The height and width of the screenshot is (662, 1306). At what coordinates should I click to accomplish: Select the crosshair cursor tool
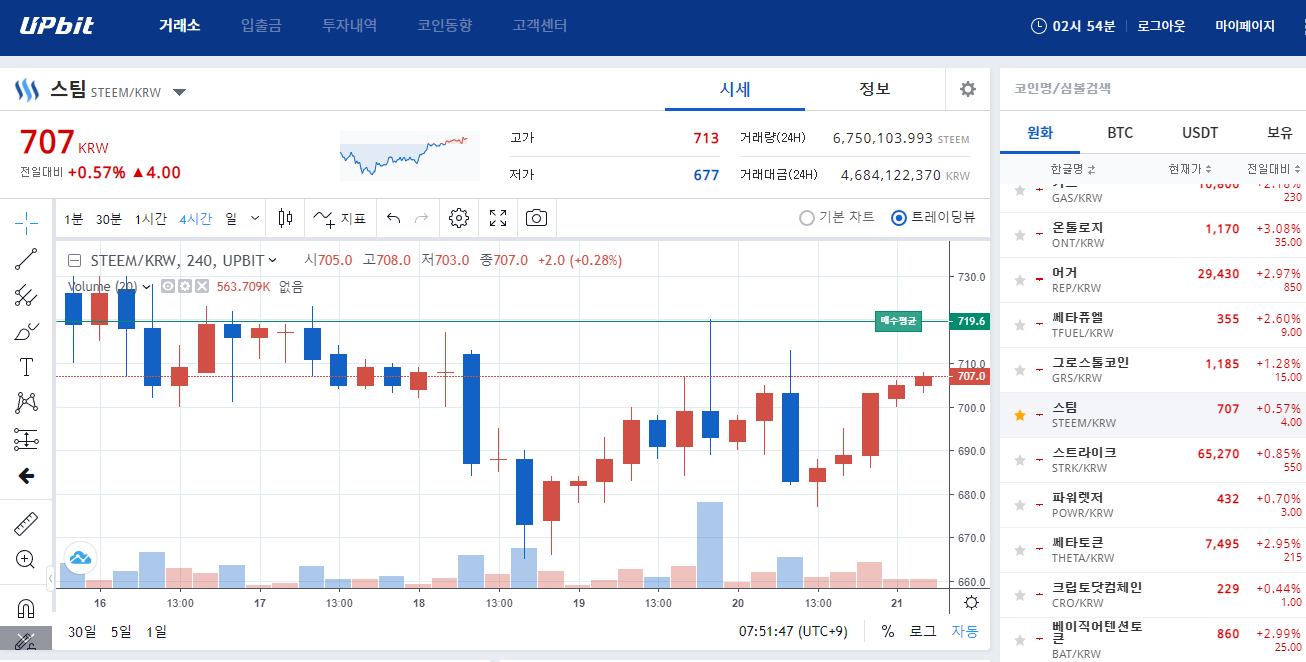point(26,221)
